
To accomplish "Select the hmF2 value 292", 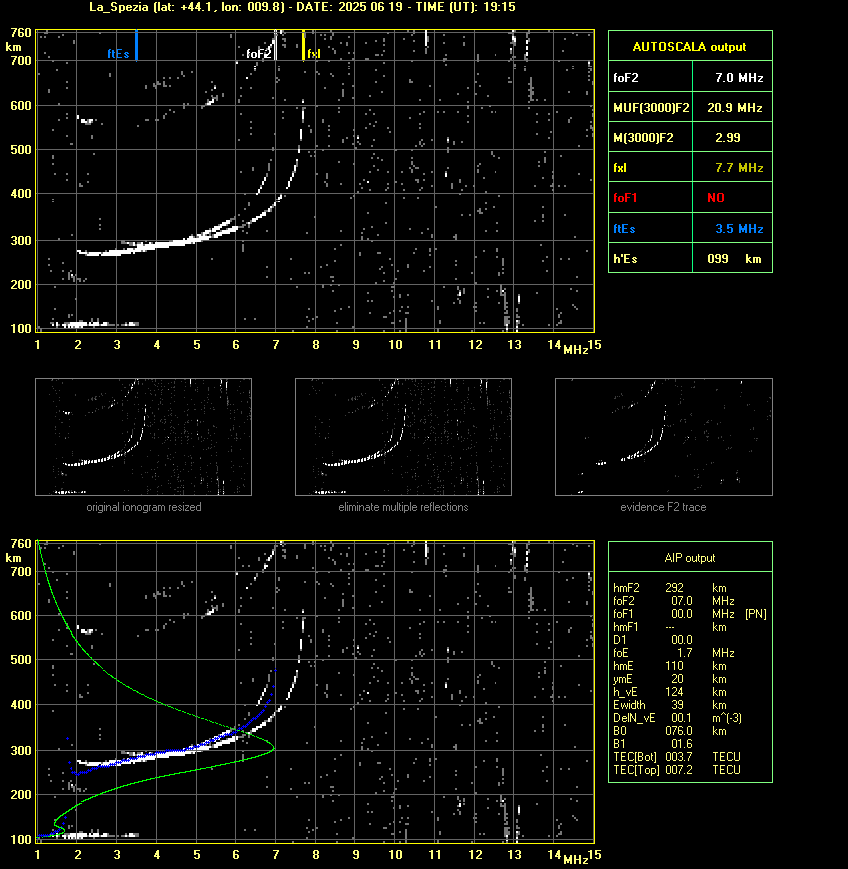I will pyautogui.click(x=675, y=587).
